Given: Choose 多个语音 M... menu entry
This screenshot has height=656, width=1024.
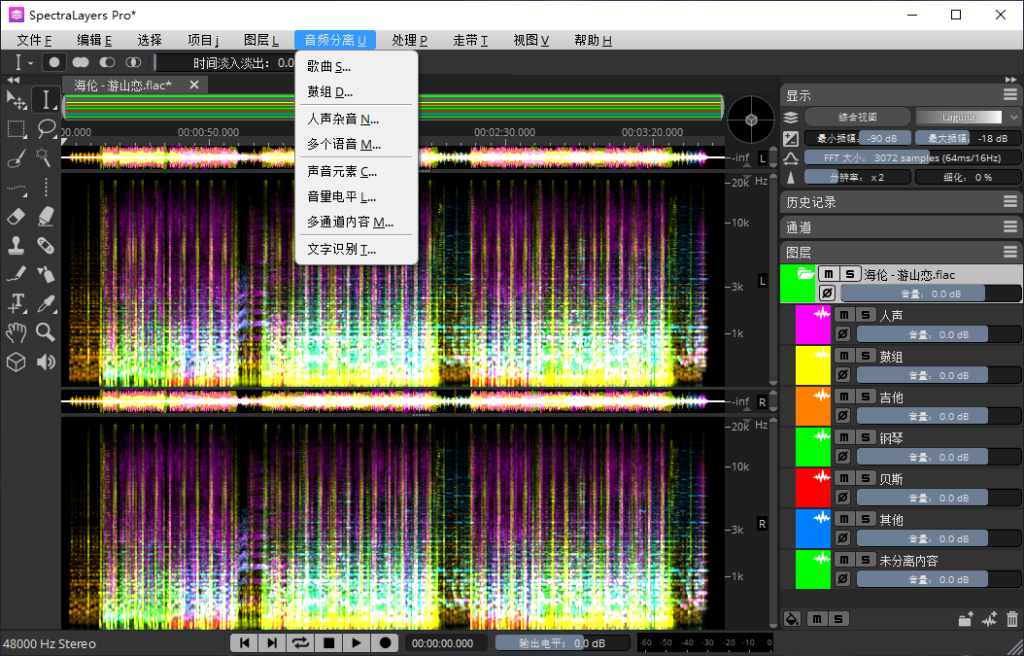Looking at the screenshot, I should [356, 144].
